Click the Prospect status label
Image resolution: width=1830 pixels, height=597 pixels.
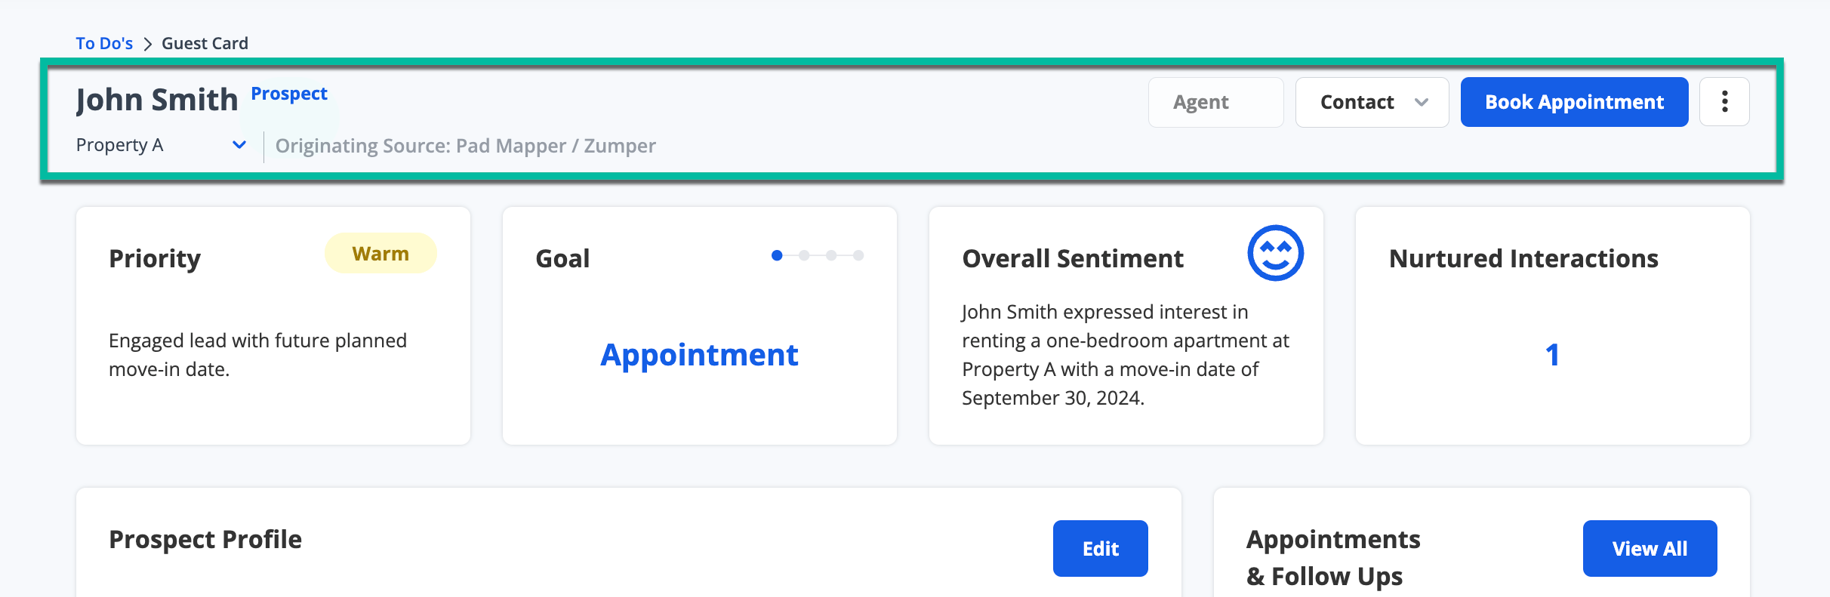pyautogui.click(x=289, y=93)
